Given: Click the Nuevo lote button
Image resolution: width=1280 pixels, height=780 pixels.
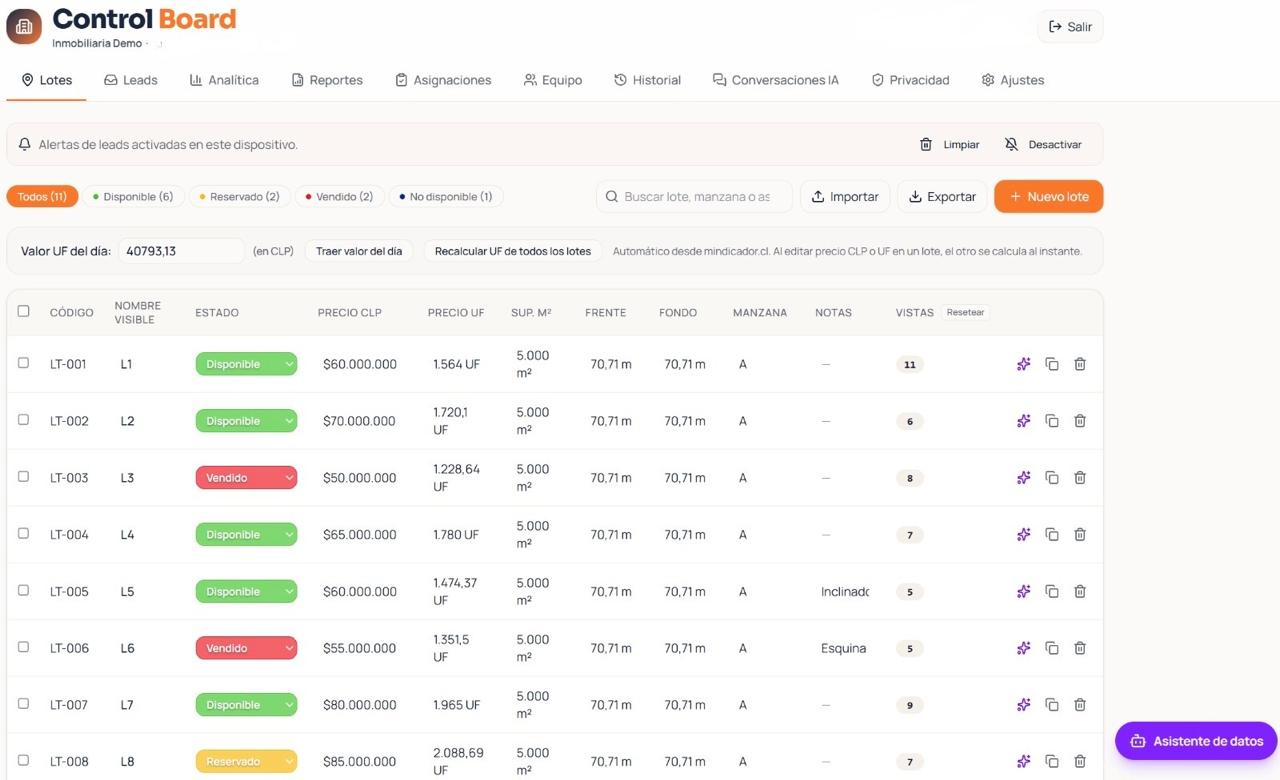Looking at the screenshot, I should click(1048, 197).
